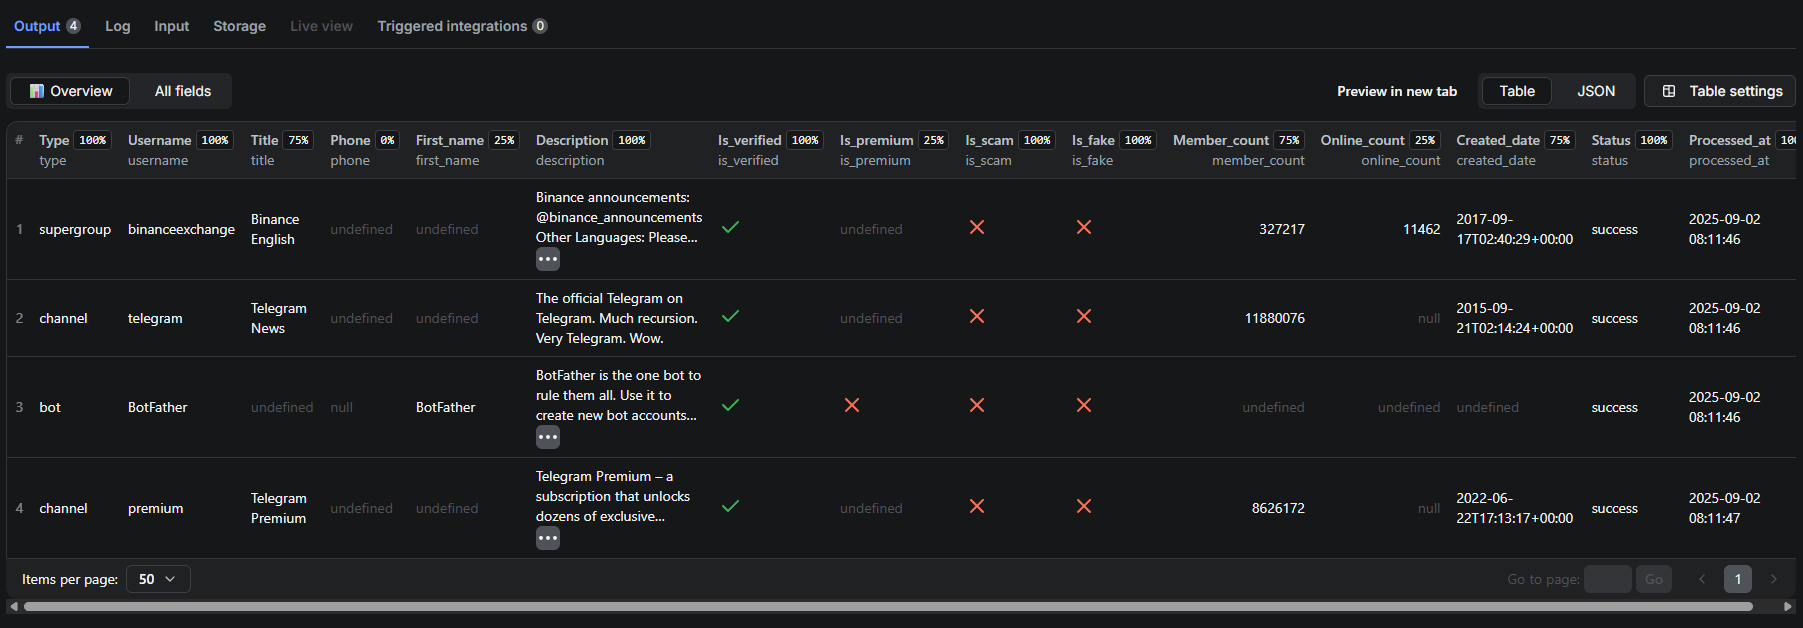Select the Input tab
Screen dimensions: 1803x628
pyautogui.click(x=171, y=26)
